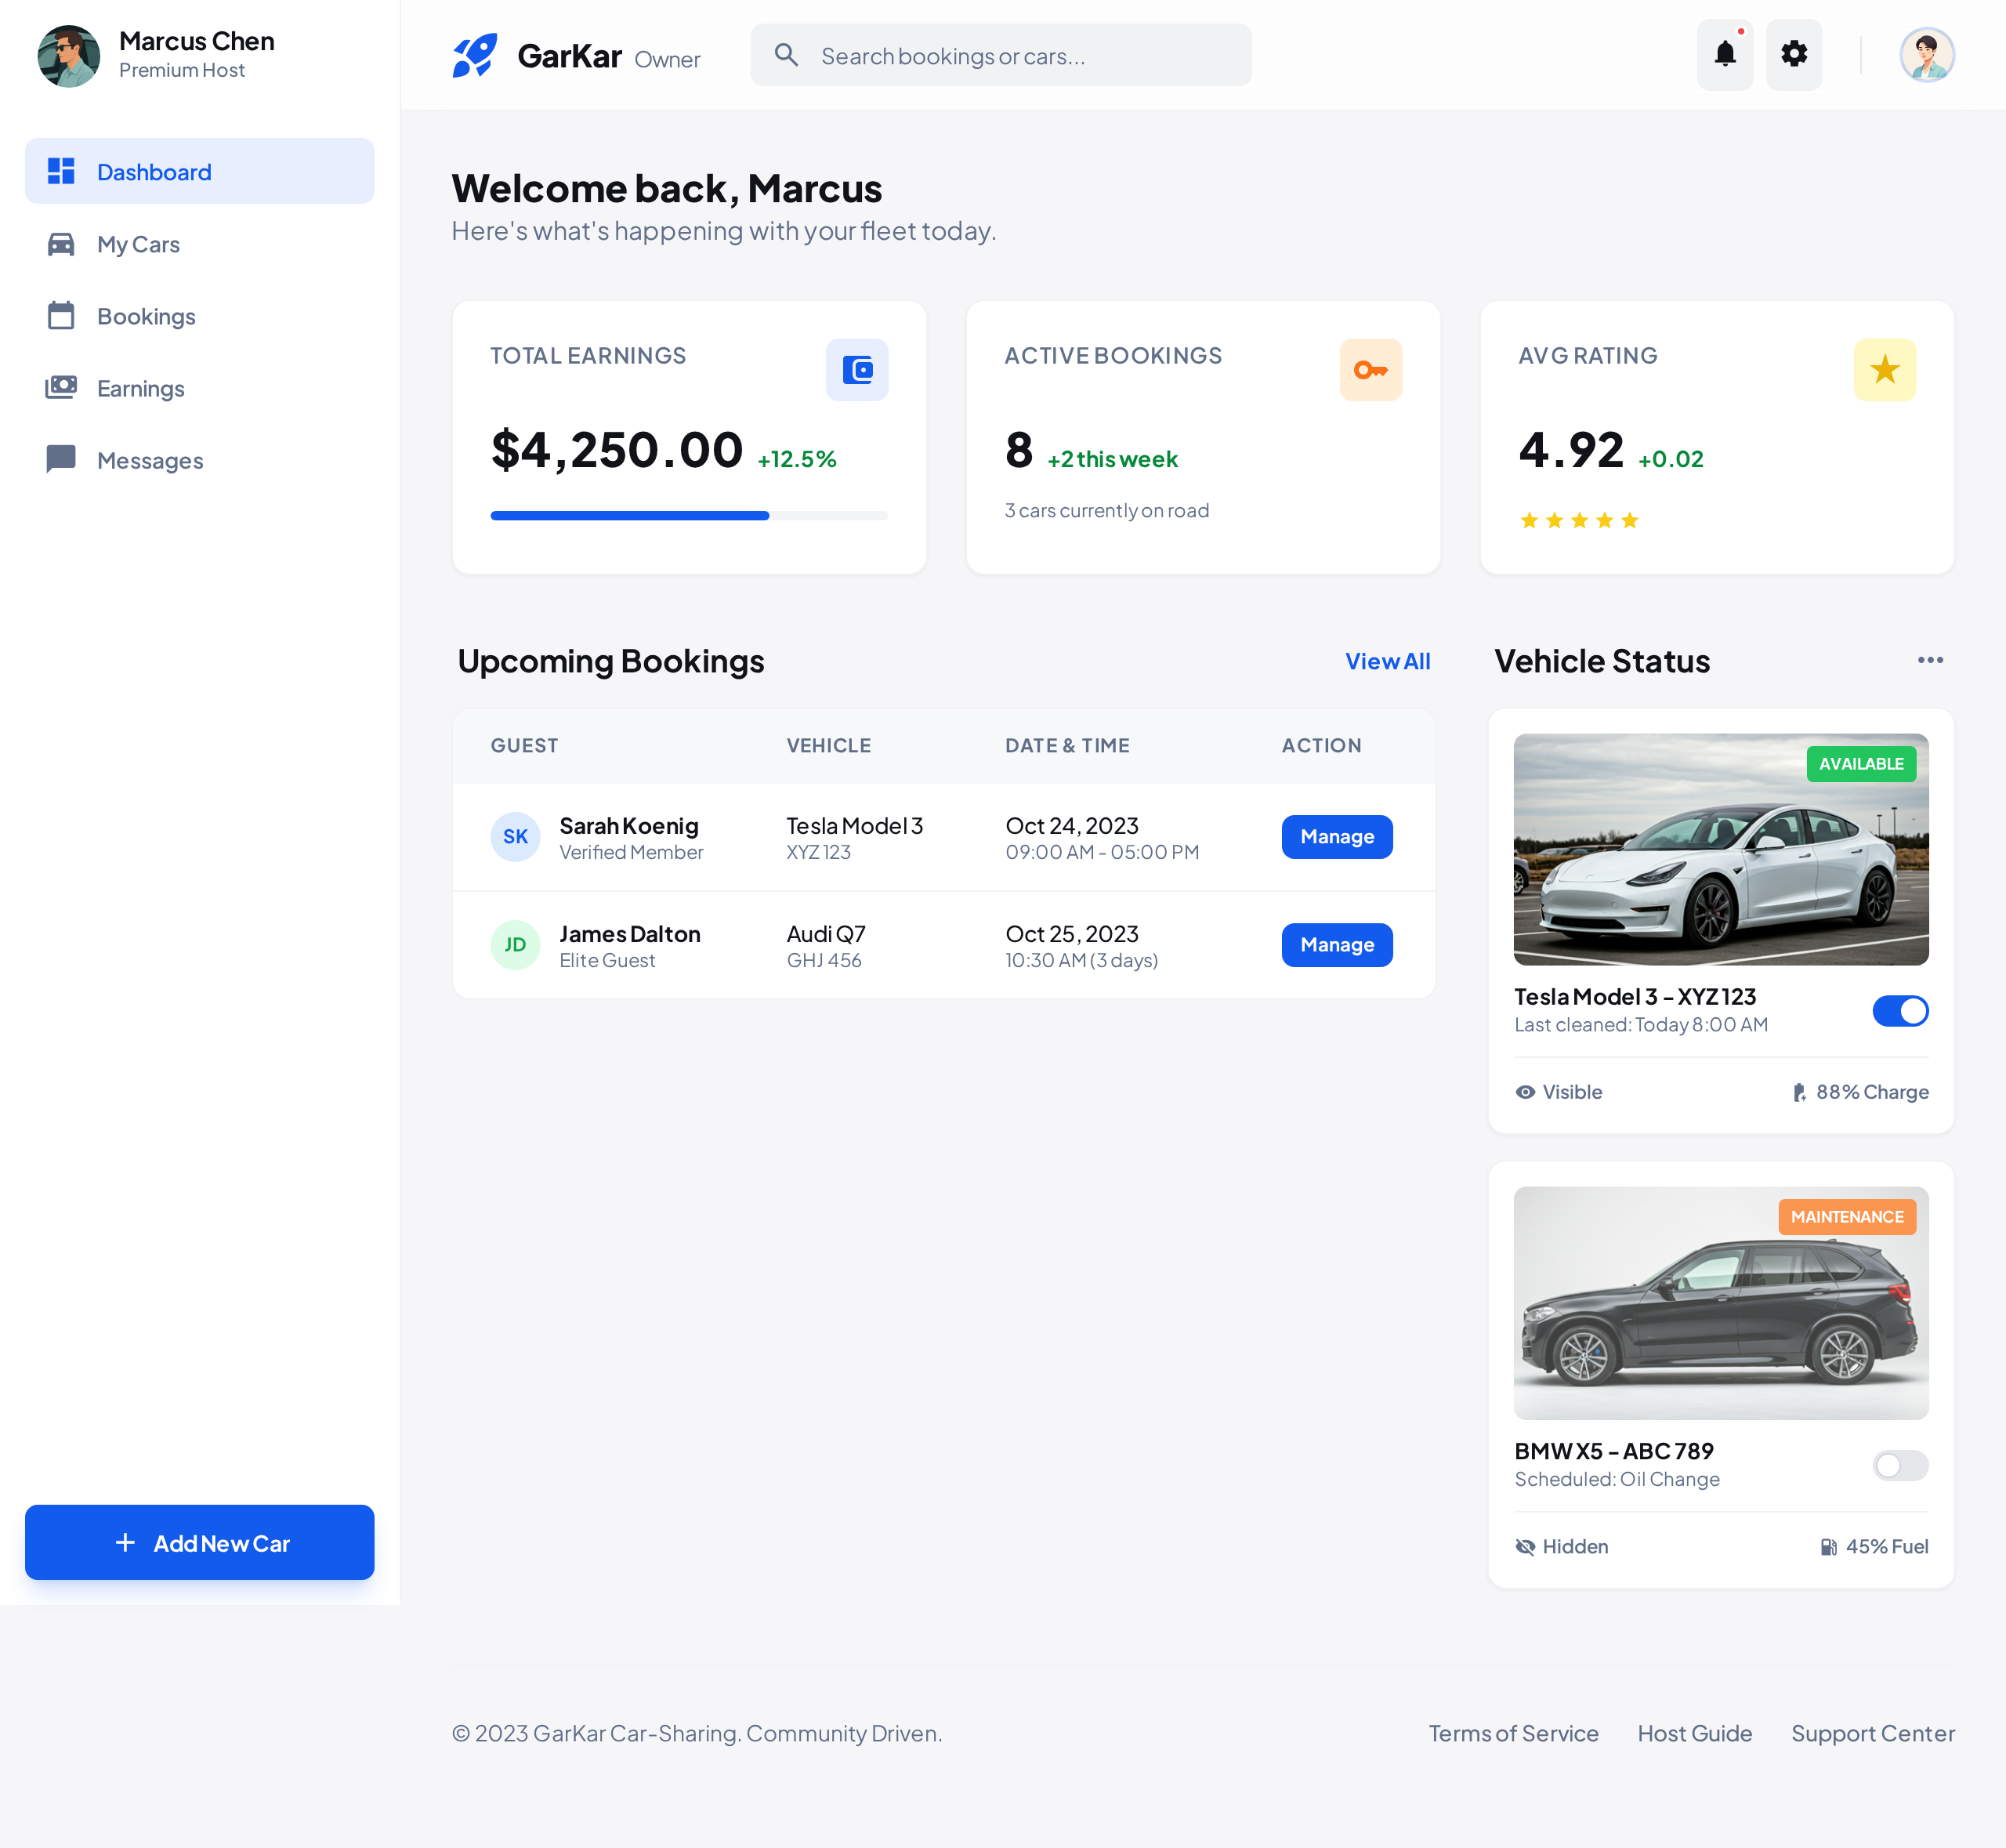Click the DATE & TIME column header
This screenshot has height=1848, width=2006.
(1067, 746)
